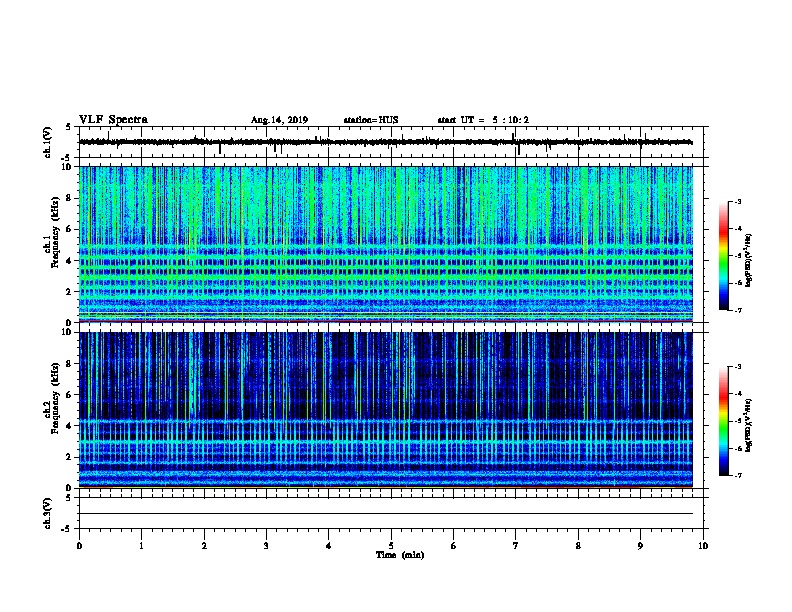Click the "-3" label on ch.2 colorbar
The width and height of the screenshot is (792, 612).
[737, 367]
